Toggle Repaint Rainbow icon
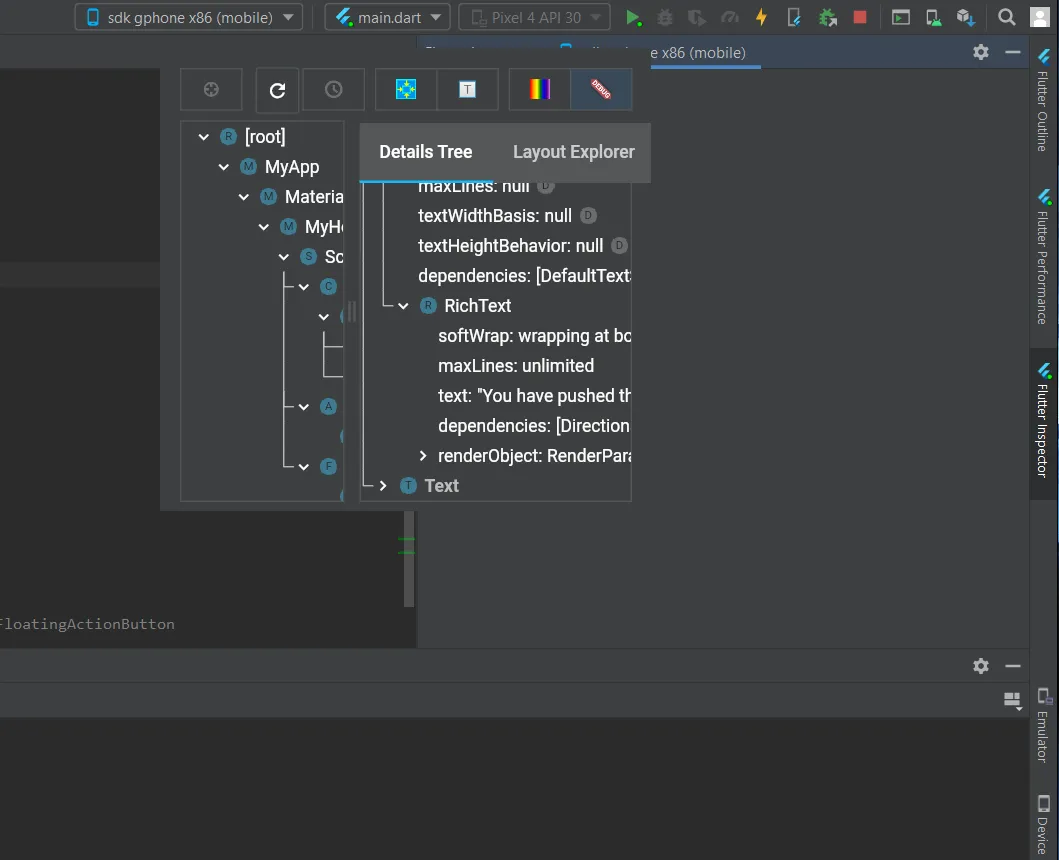 (x=540, y=90)
